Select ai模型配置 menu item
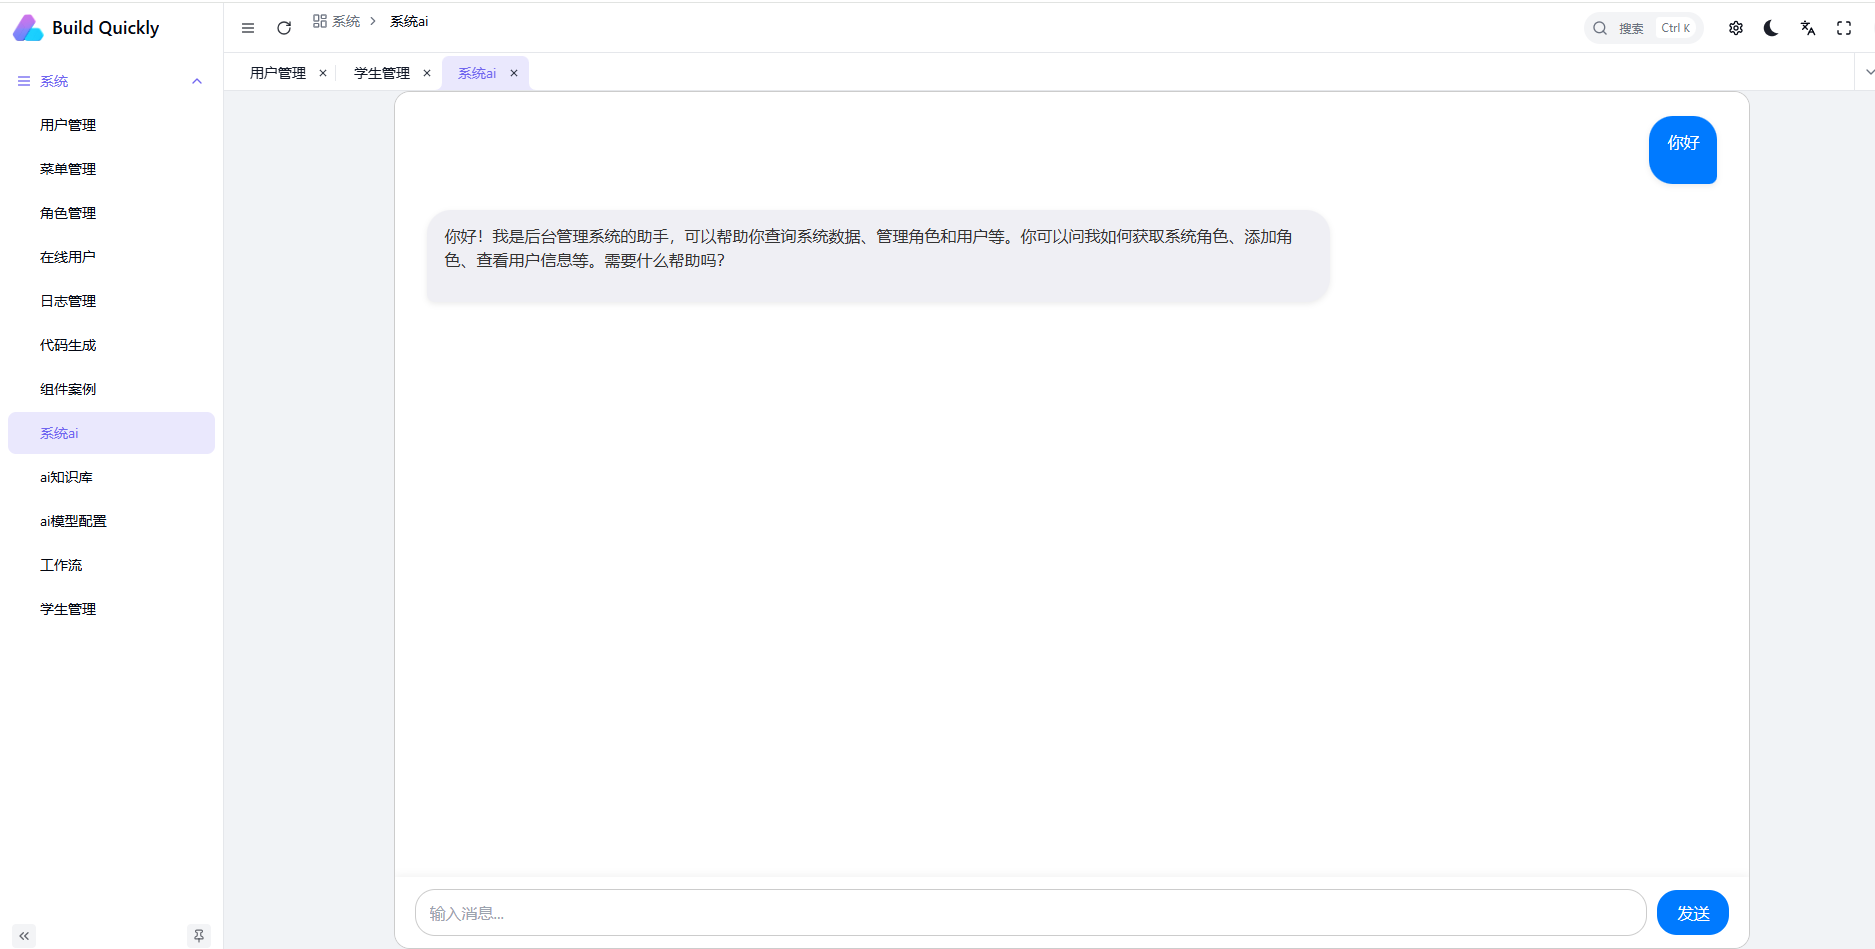Screen dimensions: 1875x949 tap(73, 521)
